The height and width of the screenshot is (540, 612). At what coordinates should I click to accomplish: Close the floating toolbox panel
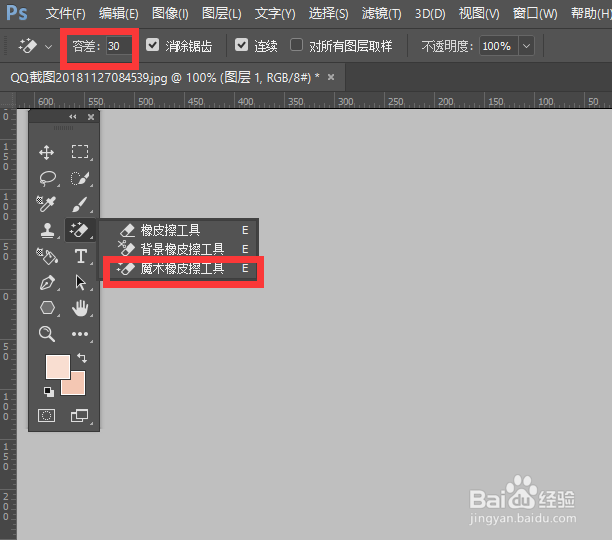pyautogui.click(x=91, y=117)
